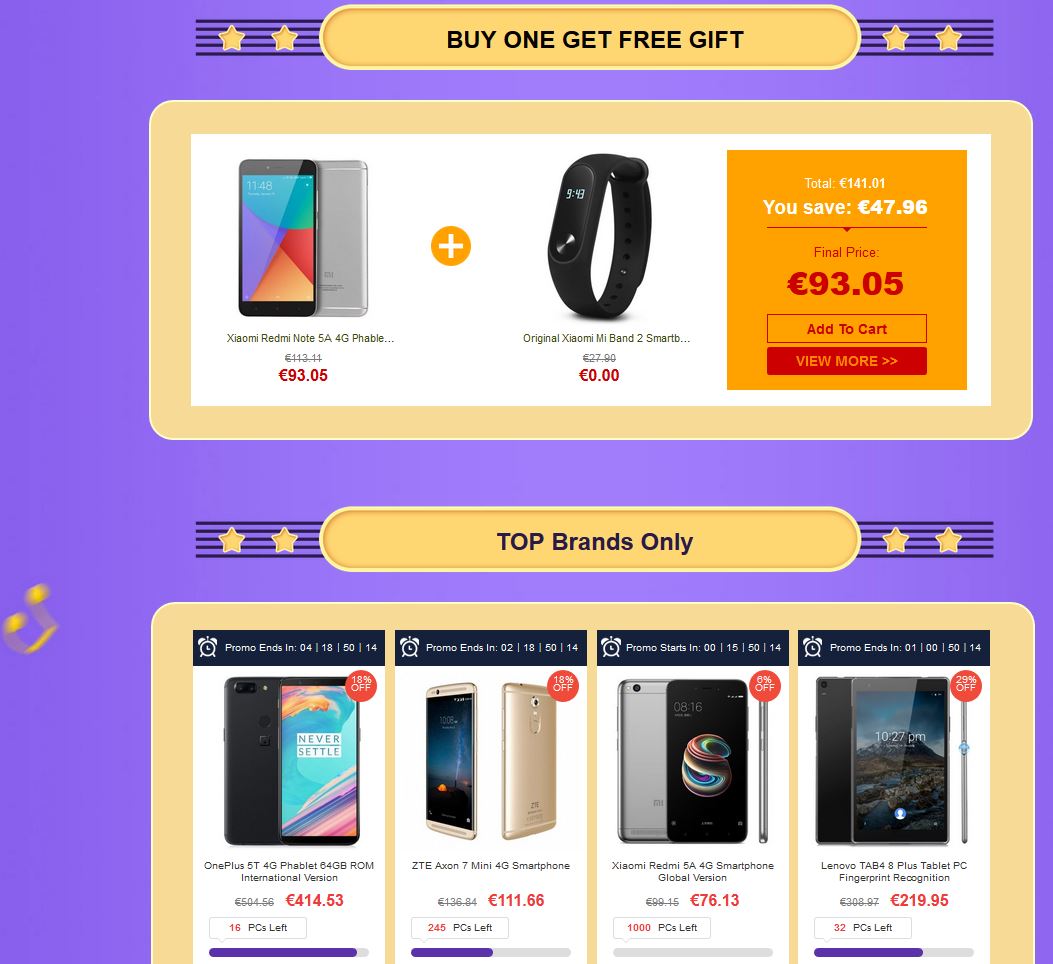Click the ZTE Axon 7 Mini phone image
This screenshot has height=964, width=1053.
coord(491,760)
